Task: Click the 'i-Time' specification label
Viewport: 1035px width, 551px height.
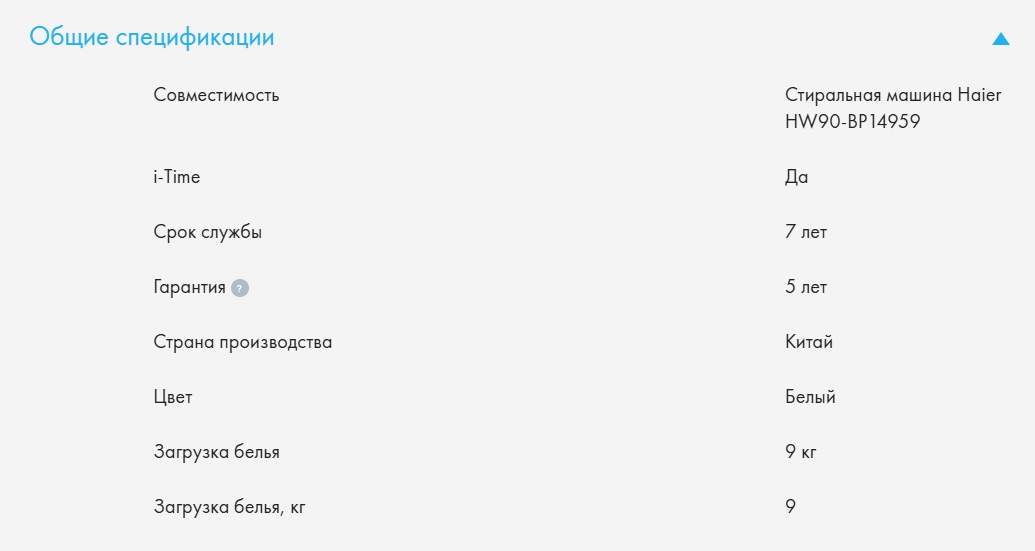Action: 177,178
